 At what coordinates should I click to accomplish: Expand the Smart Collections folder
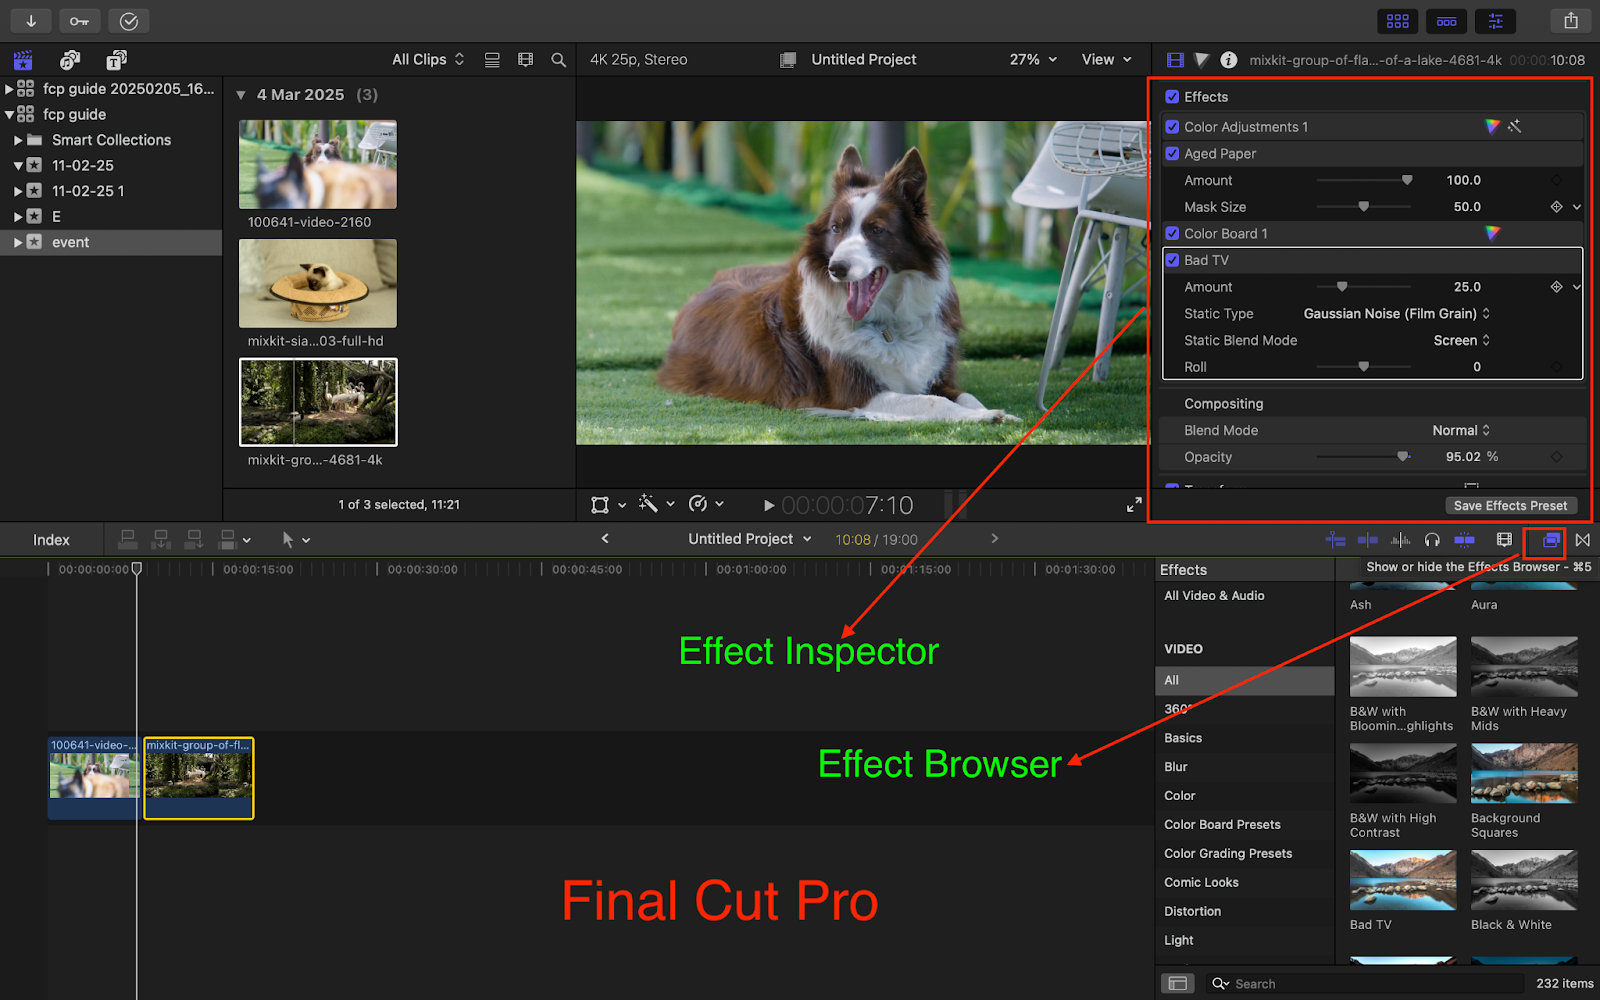point(18,140)
